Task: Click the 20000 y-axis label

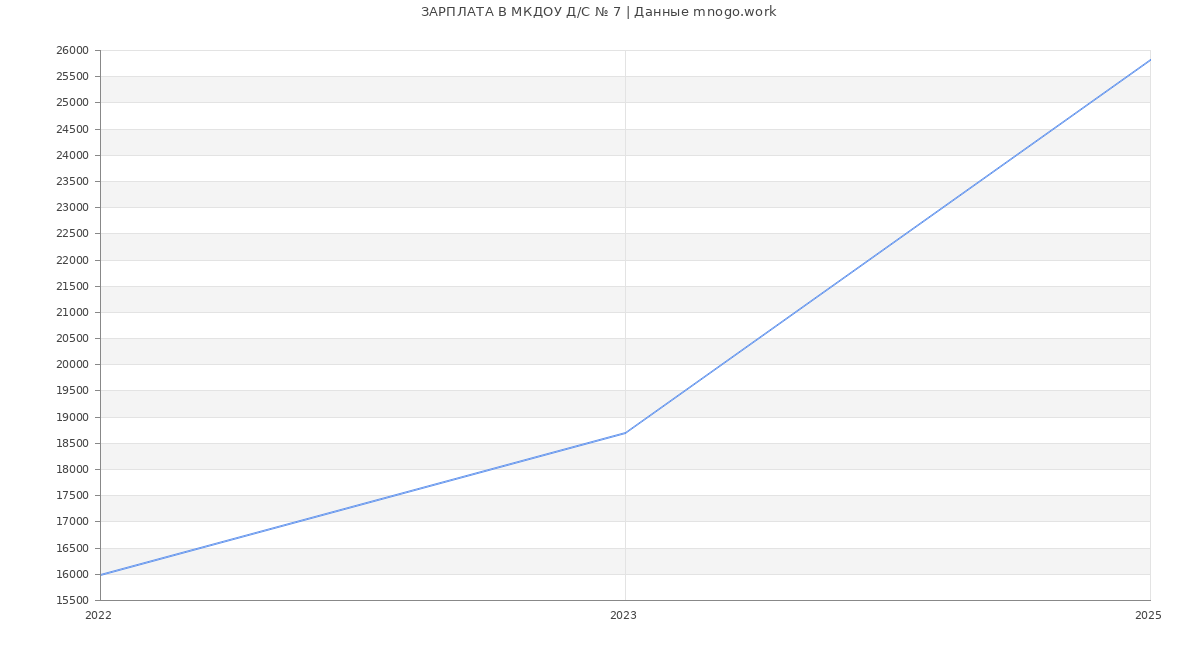Action: [x=73, y=365]
